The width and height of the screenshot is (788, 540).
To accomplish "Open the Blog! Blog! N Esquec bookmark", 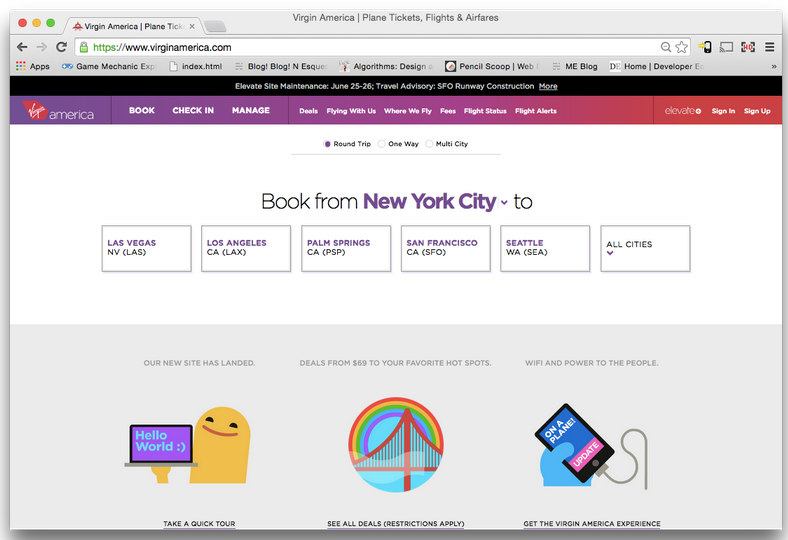I will coord(281,66).
